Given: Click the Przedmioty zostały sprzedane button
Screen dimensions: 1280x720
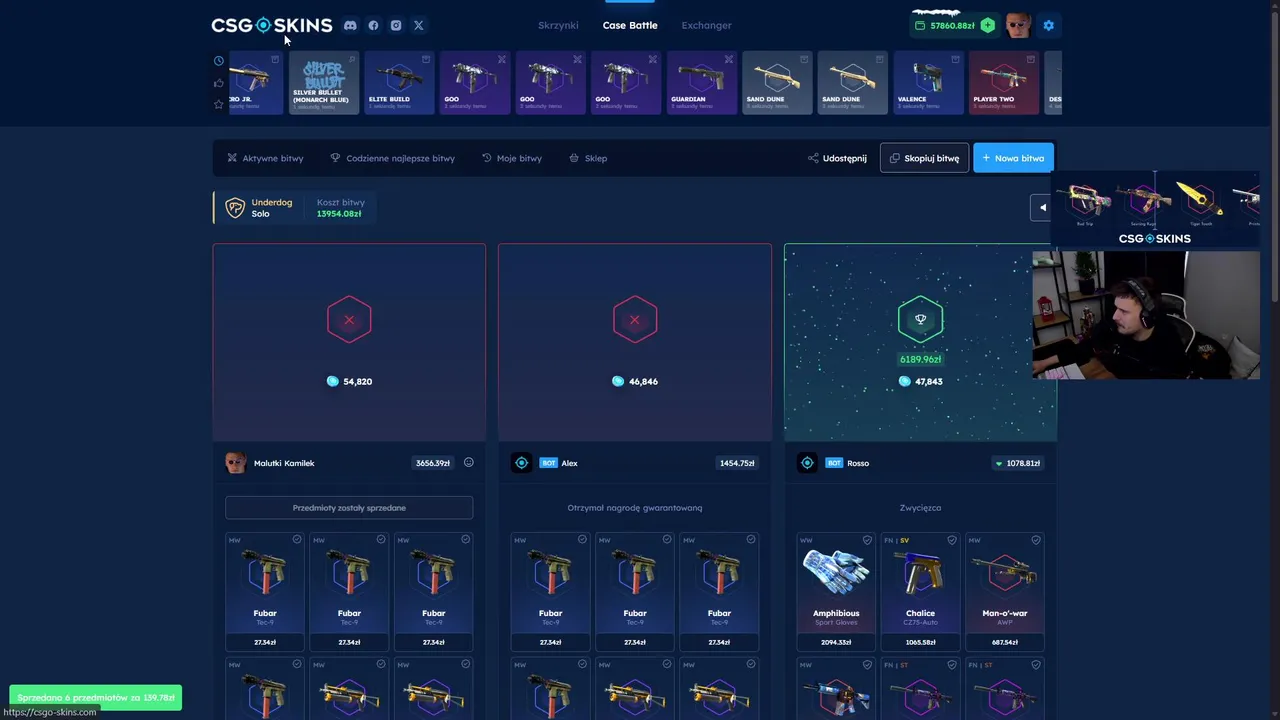Looking at the screenshot, I should 349,507.
